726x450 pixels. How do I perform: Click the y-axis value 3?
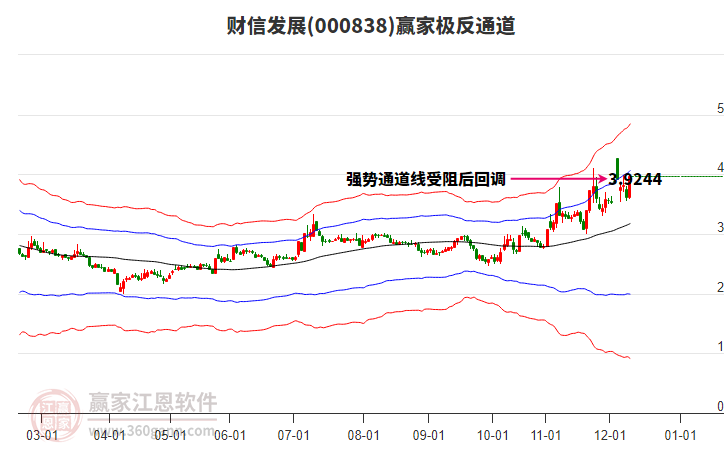[720, 227]
